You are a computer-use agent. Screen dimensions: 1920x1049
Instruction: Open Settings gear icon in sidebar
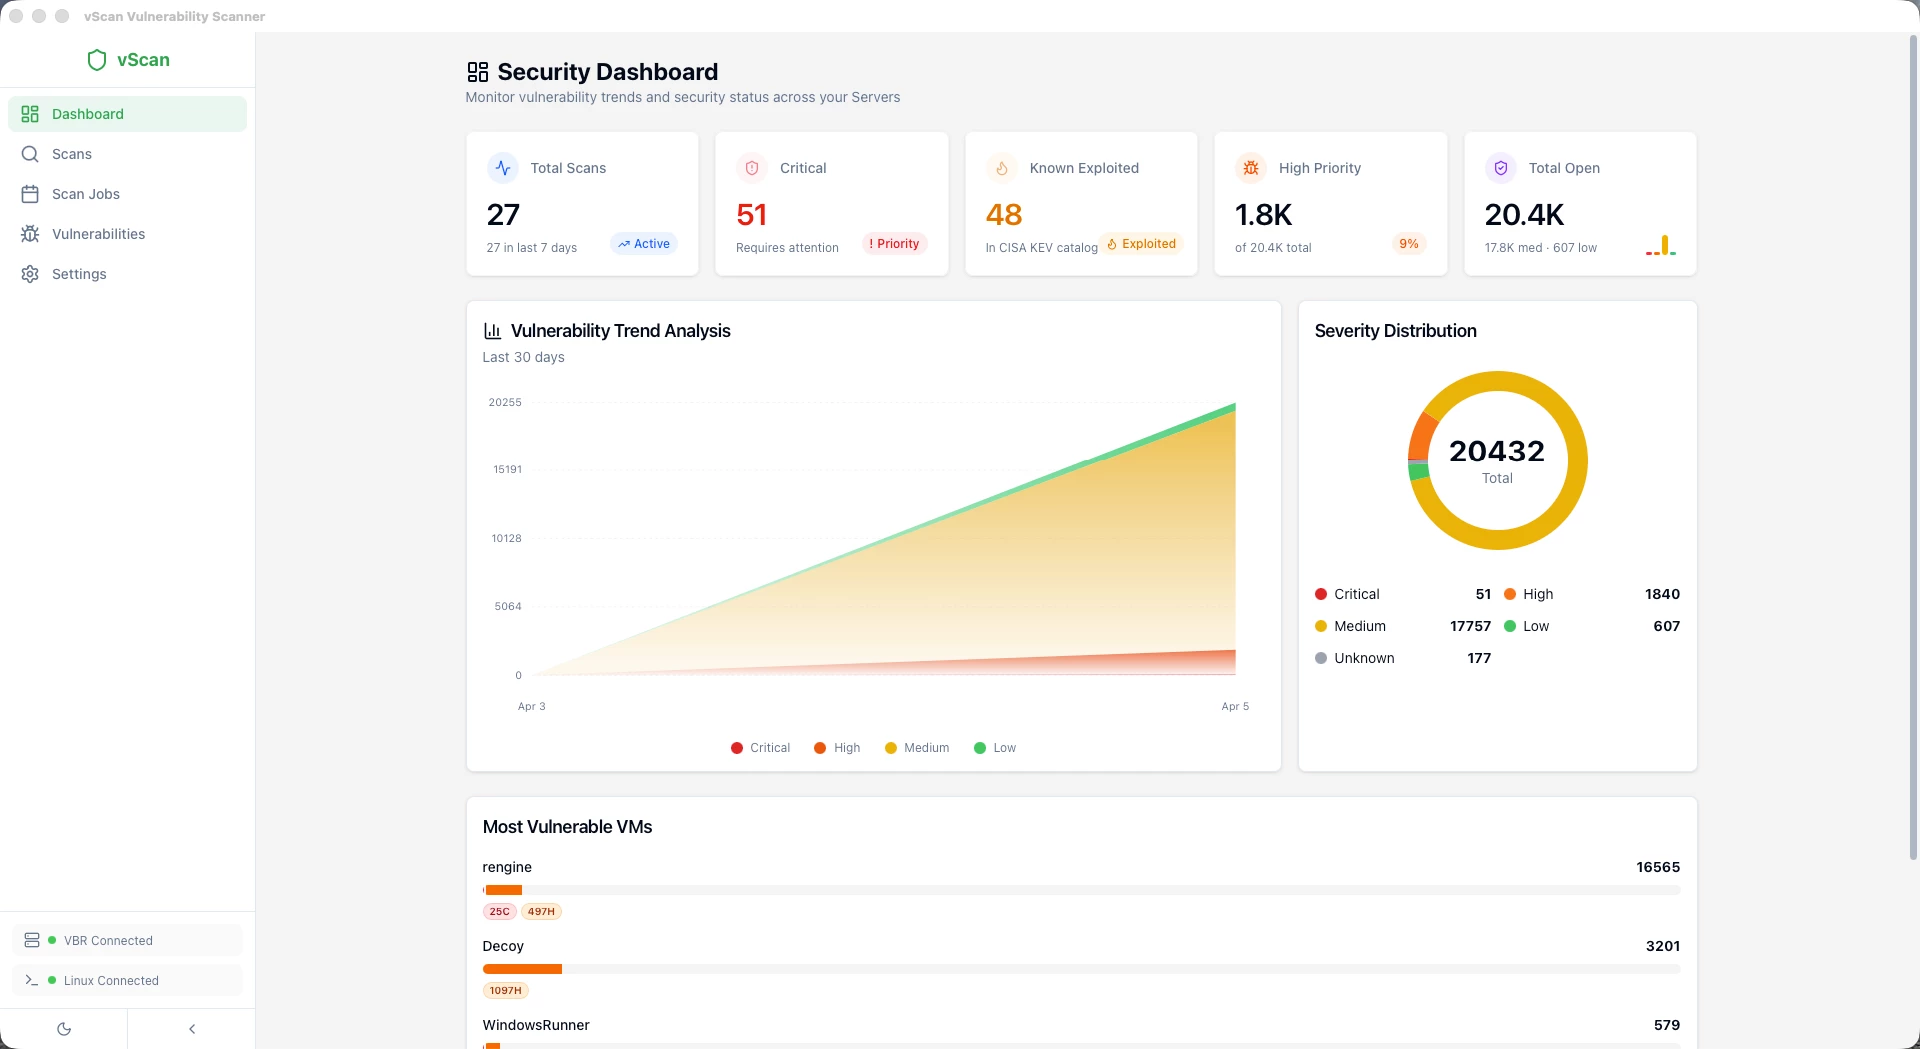point(30,274)
